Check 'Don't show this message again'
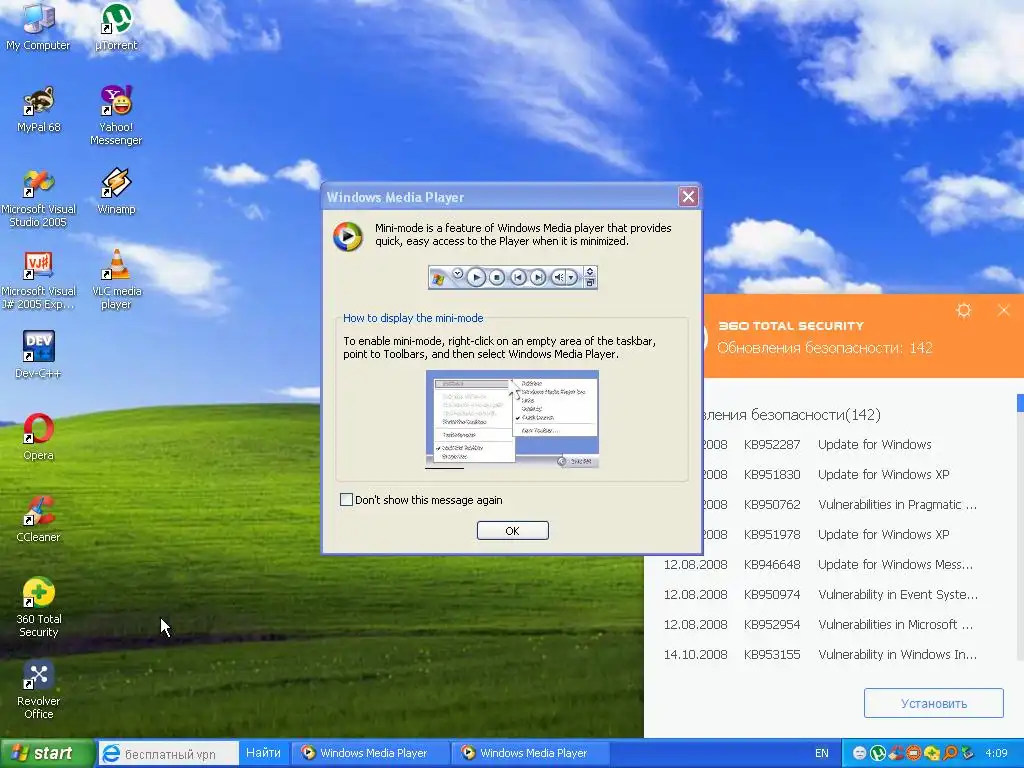Image resolution: width=1024 pixels, height=768 pixels. coord(347,500)
